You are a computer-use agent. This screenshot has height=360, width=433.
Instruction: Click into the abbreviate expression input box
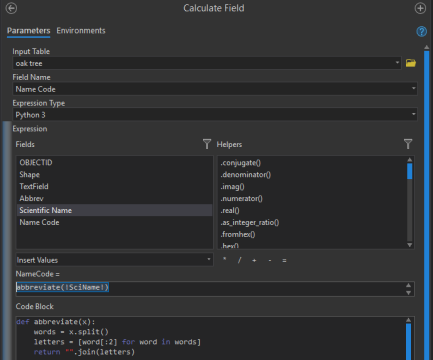click(x=211, y=289)
